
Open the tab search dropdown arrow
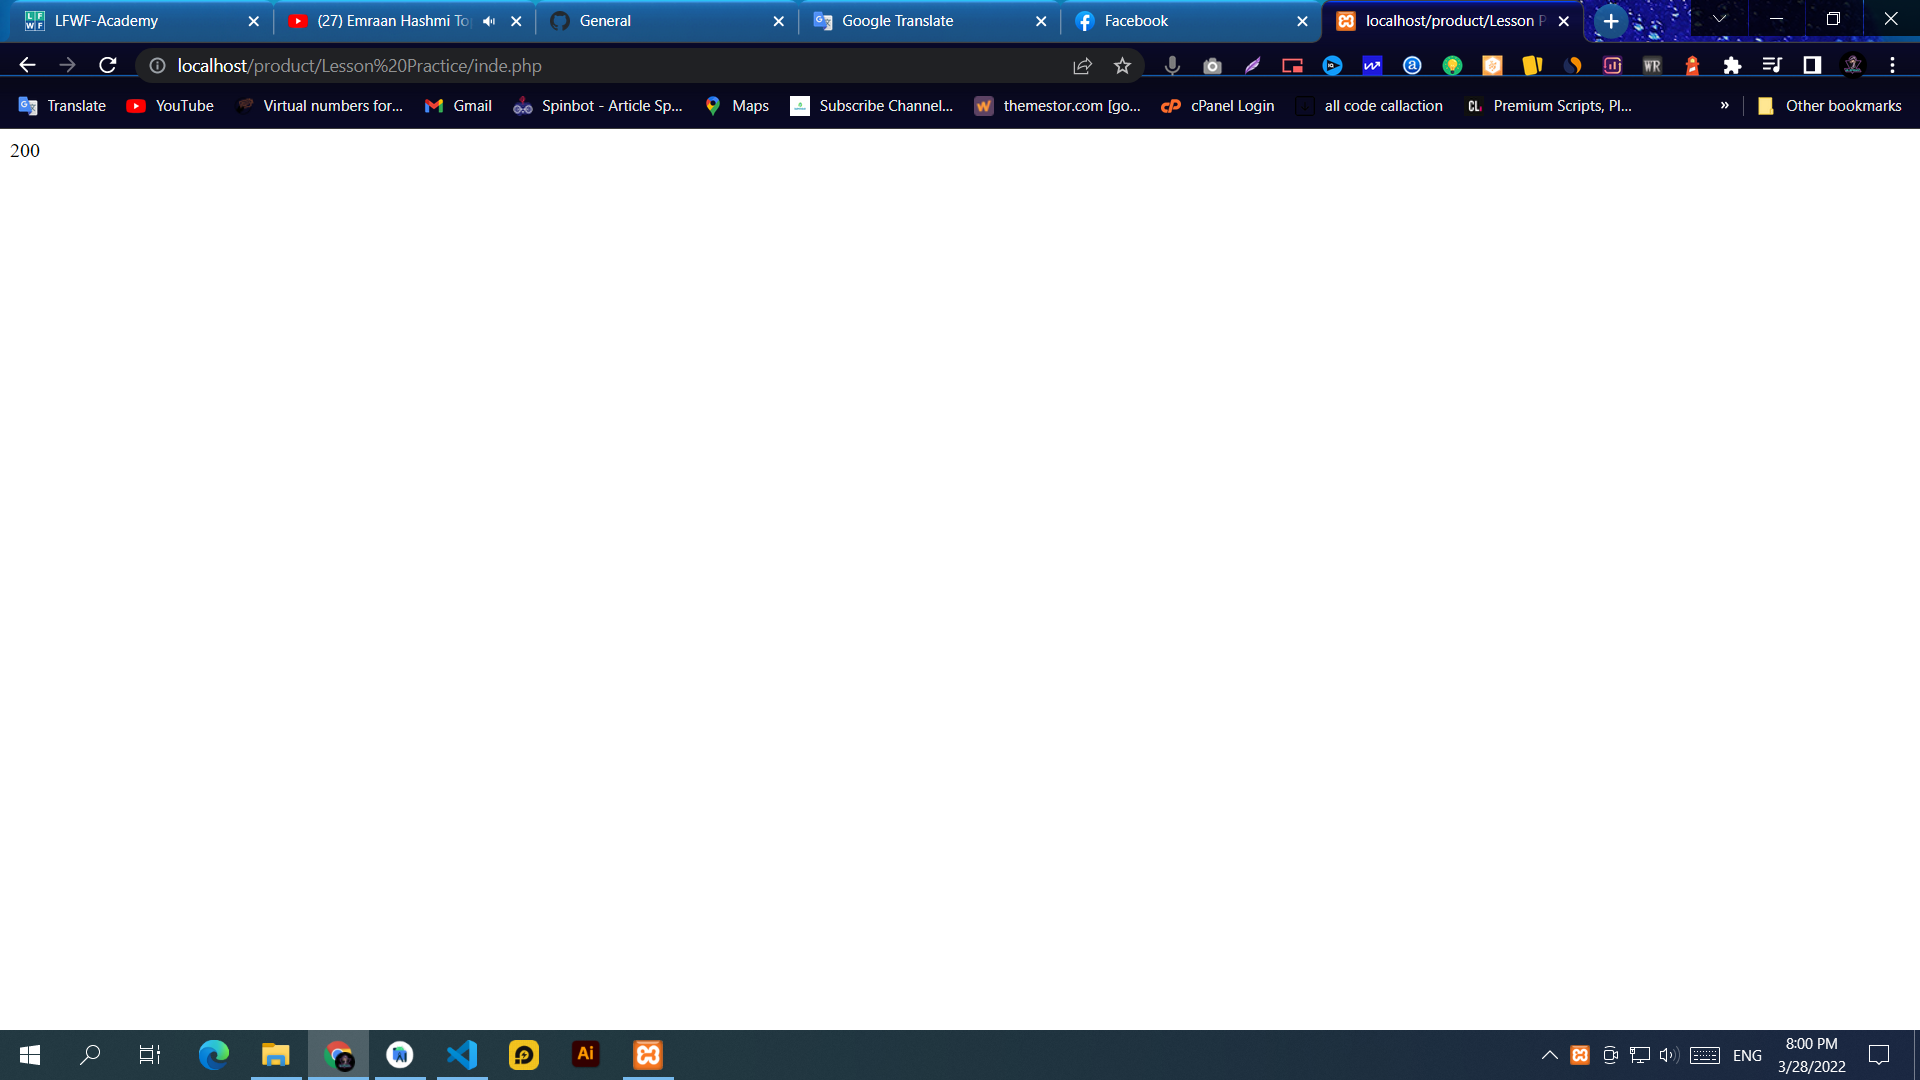pyautogui.click(x=1720, y=19)
